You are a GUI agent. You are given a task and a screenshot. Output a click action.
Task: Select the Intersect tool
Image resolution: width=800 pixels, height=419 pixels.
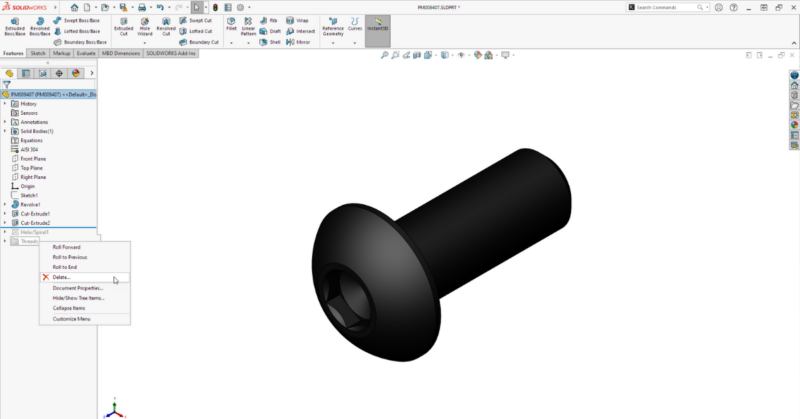point(300,31)
